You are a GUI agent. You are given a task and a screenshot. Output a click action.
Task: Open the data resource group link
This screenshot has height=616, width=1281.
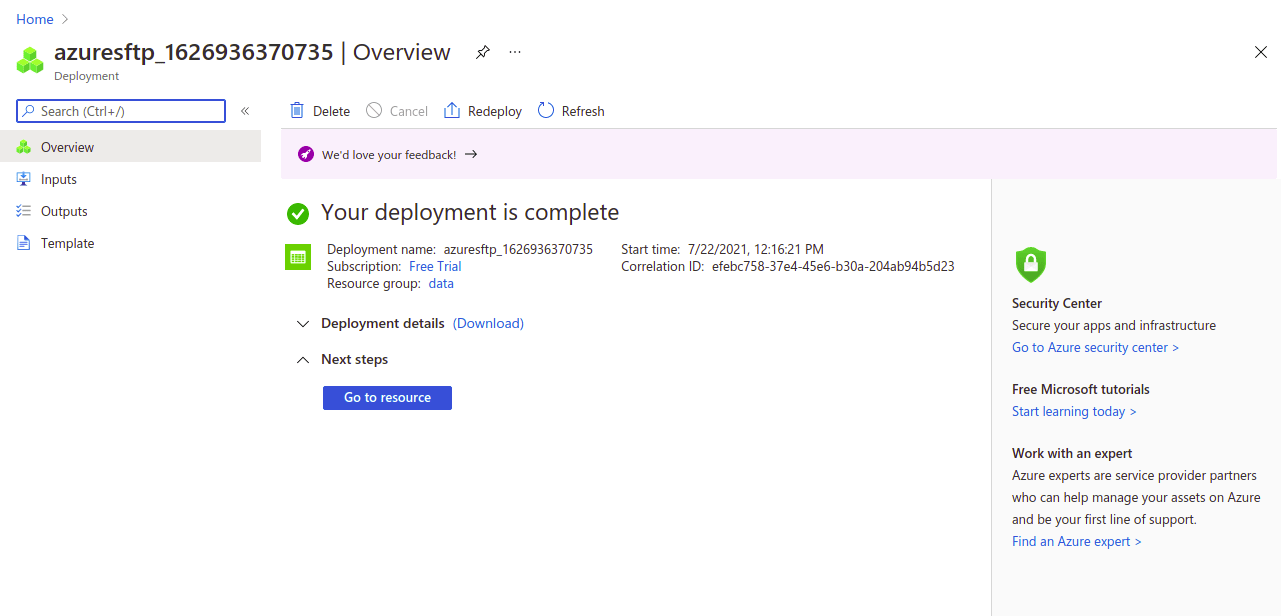pos(441,283)
